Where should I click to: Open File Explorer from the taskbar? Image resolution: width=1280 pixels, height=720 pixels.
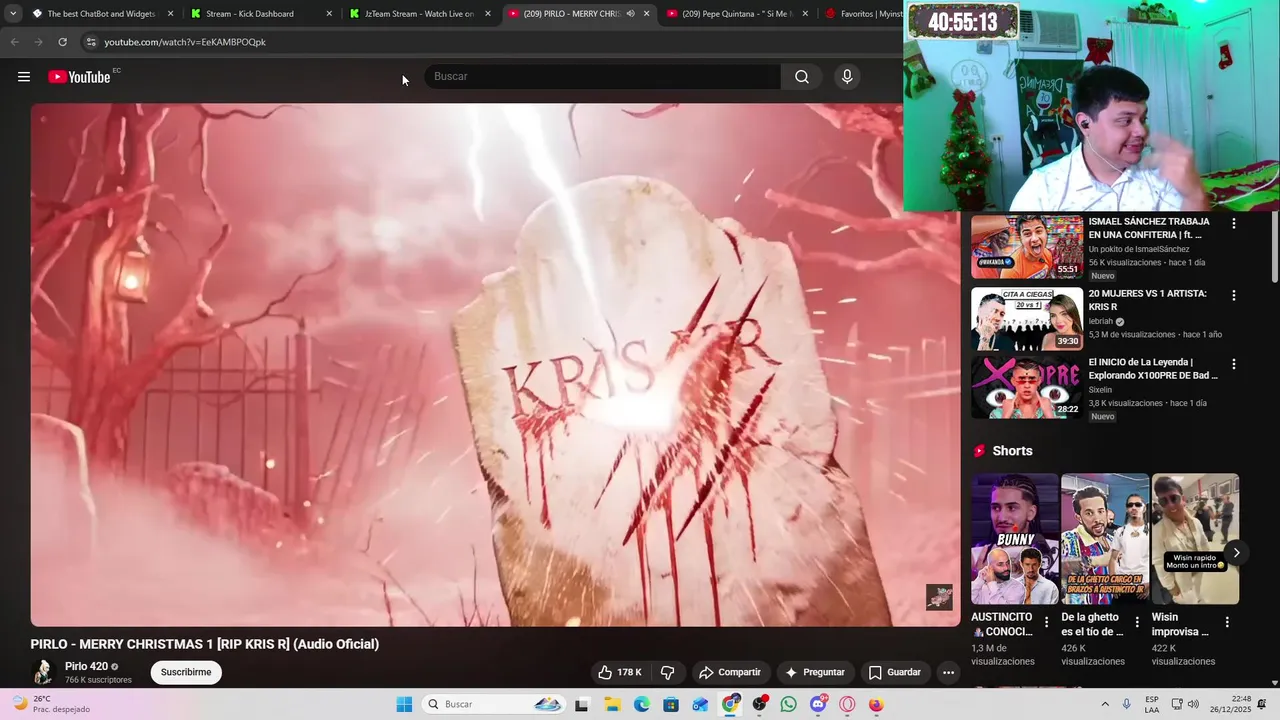[612, 704]
